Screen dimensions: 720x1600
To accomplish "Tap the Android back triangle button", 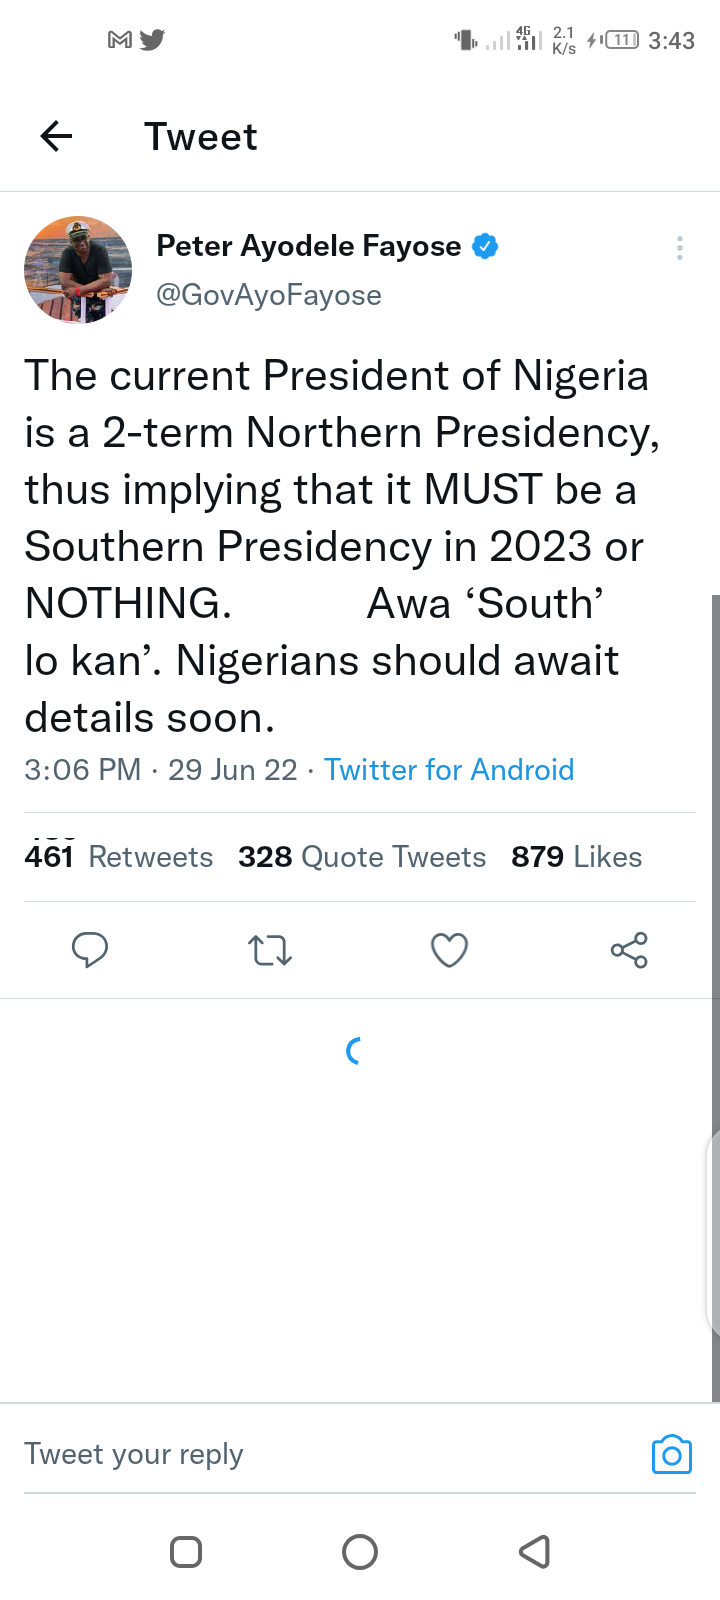I will [535, 1552].
